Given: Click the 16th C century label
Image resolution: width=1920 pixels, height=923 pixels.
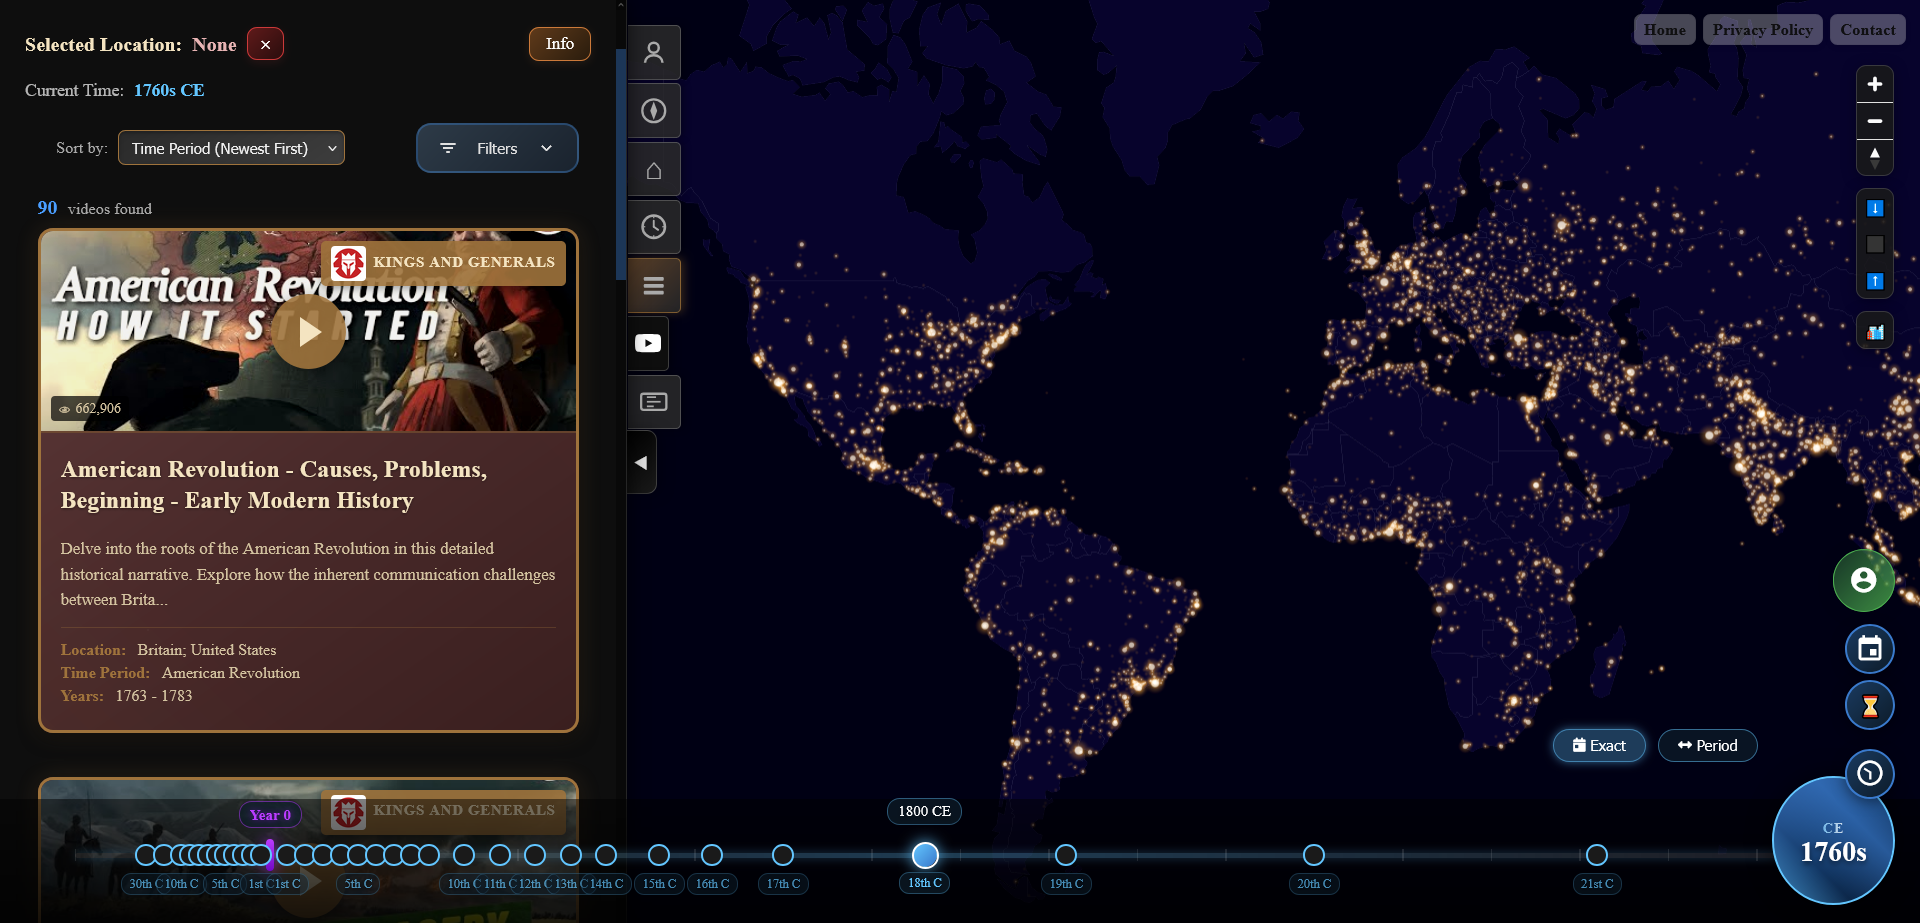Looking at the screenshot, I should (x=712, y=884).
